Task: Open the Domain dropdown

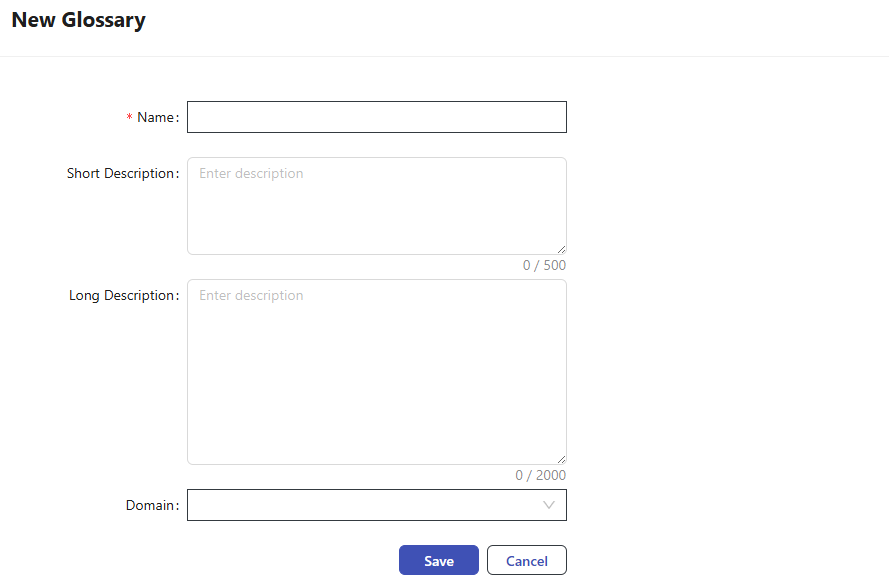Action: coord(376,505)
